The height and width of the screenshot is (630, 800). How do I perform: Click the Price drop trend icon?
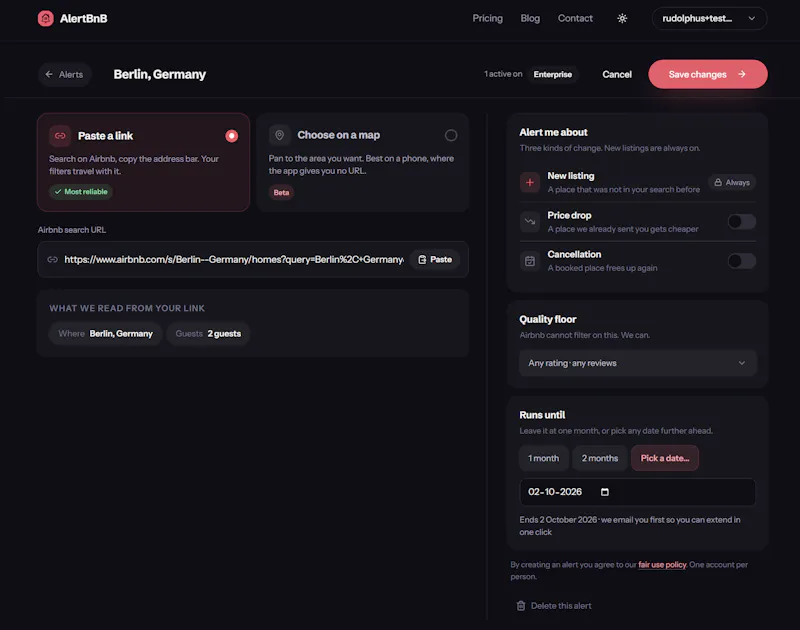pyautogui.click(x=530, y=222)
